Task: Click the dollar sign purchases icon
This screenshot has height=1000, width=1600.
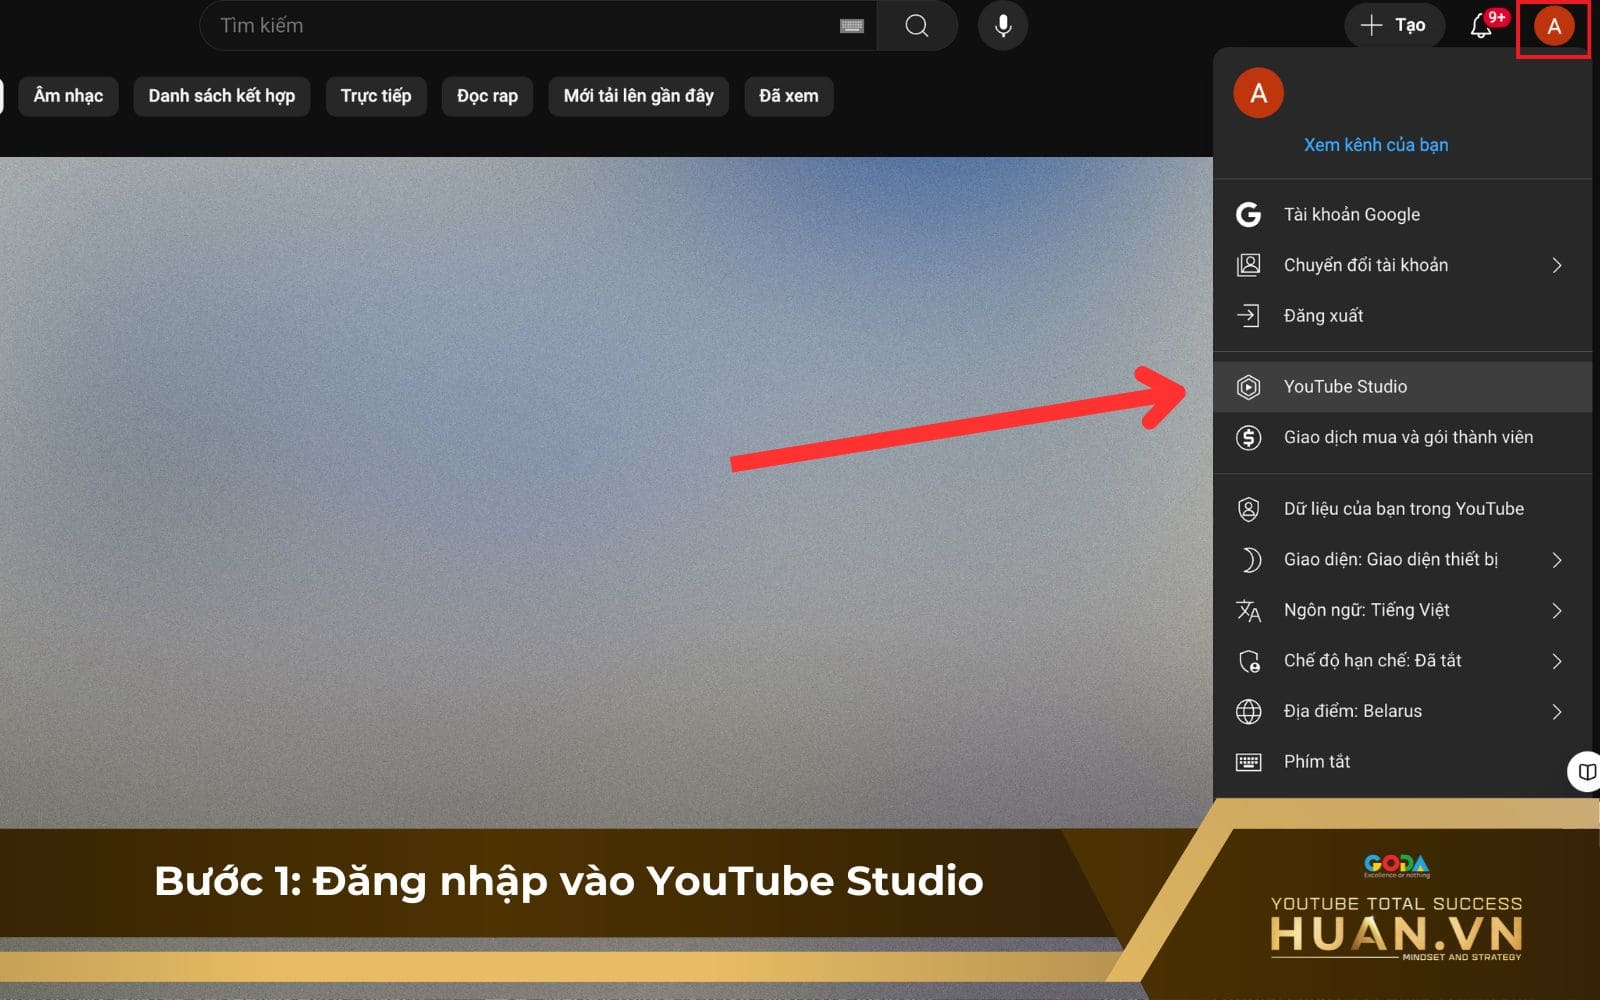Action: (x=1248, y=437)
